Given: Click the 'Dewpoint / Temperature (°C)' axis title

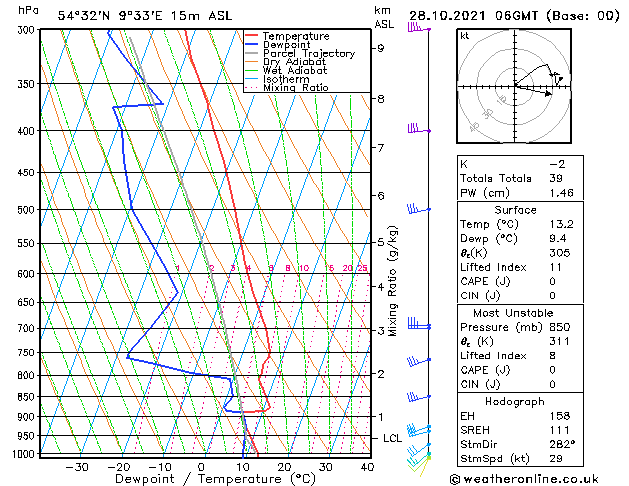Looking at the screenshot, I should [215, 479].
